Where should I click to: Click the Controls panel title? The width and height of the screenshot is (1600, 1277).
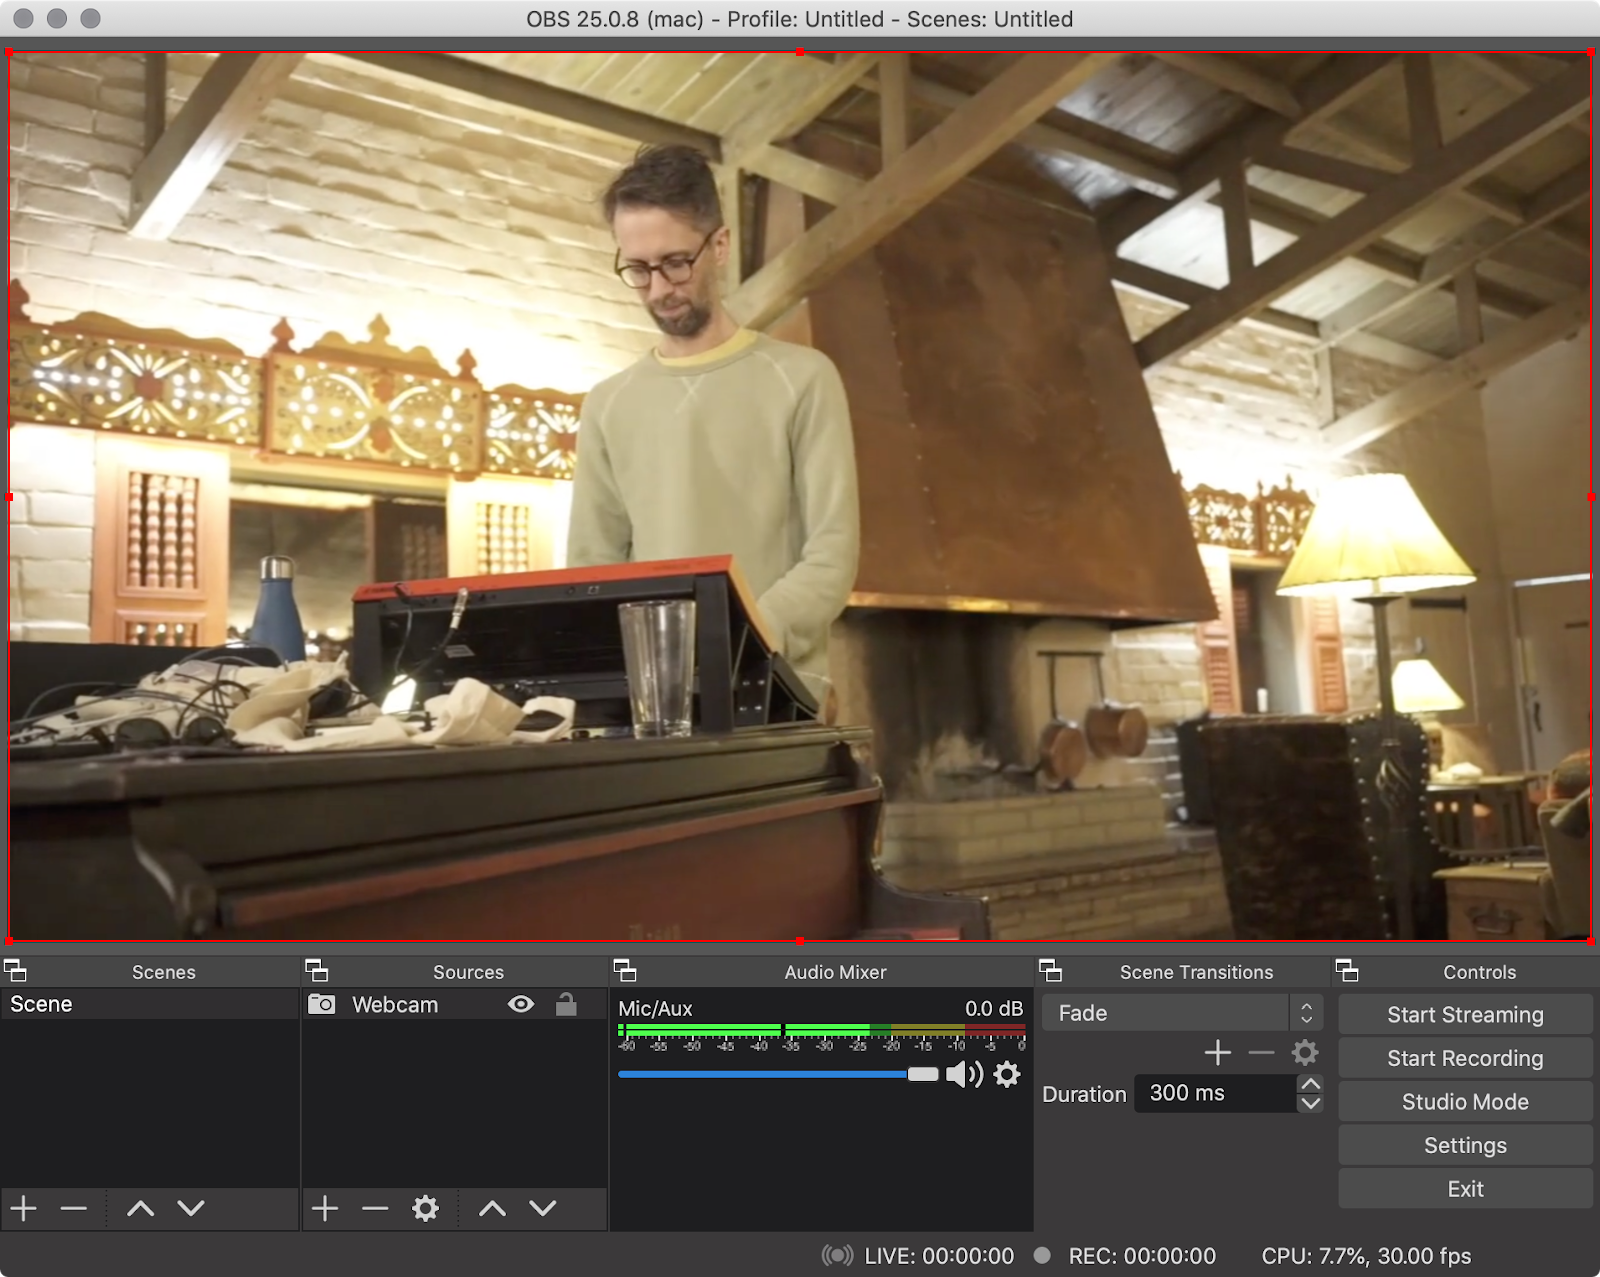click(1479, 972)
